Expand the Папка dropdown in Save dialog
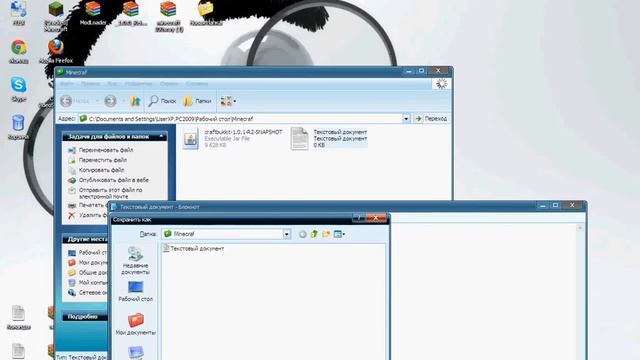This screenshot has width=640, height=360. (x=287, y=234)
